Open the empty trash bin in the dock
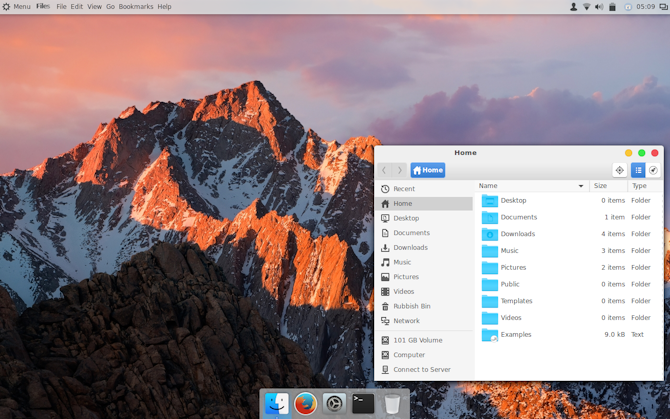The image size is (670, 419). pos(392,403)
